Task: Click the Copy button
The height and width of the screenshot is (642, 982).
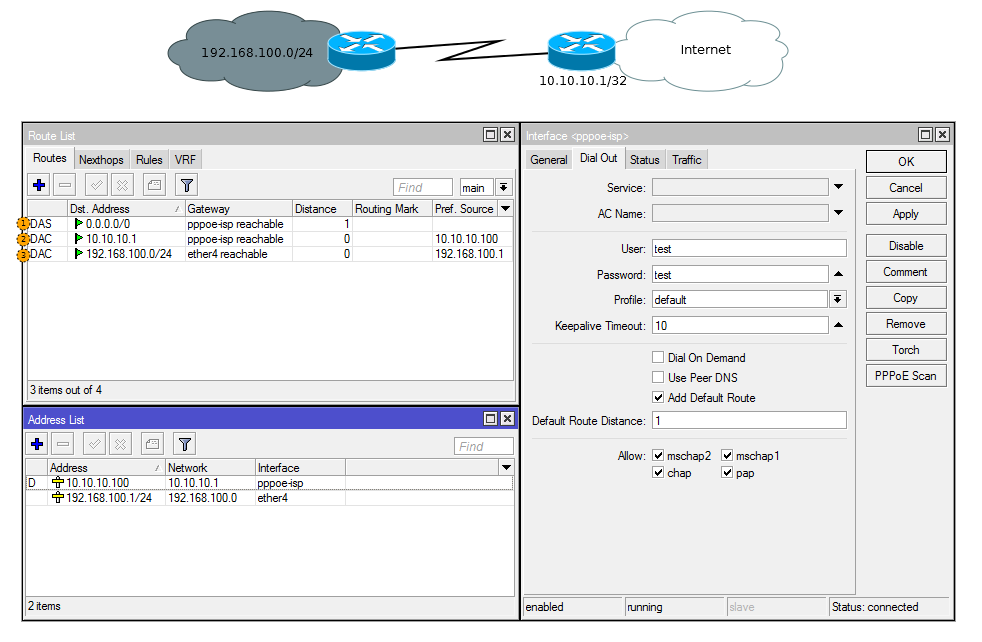Action: click(906, 298)
